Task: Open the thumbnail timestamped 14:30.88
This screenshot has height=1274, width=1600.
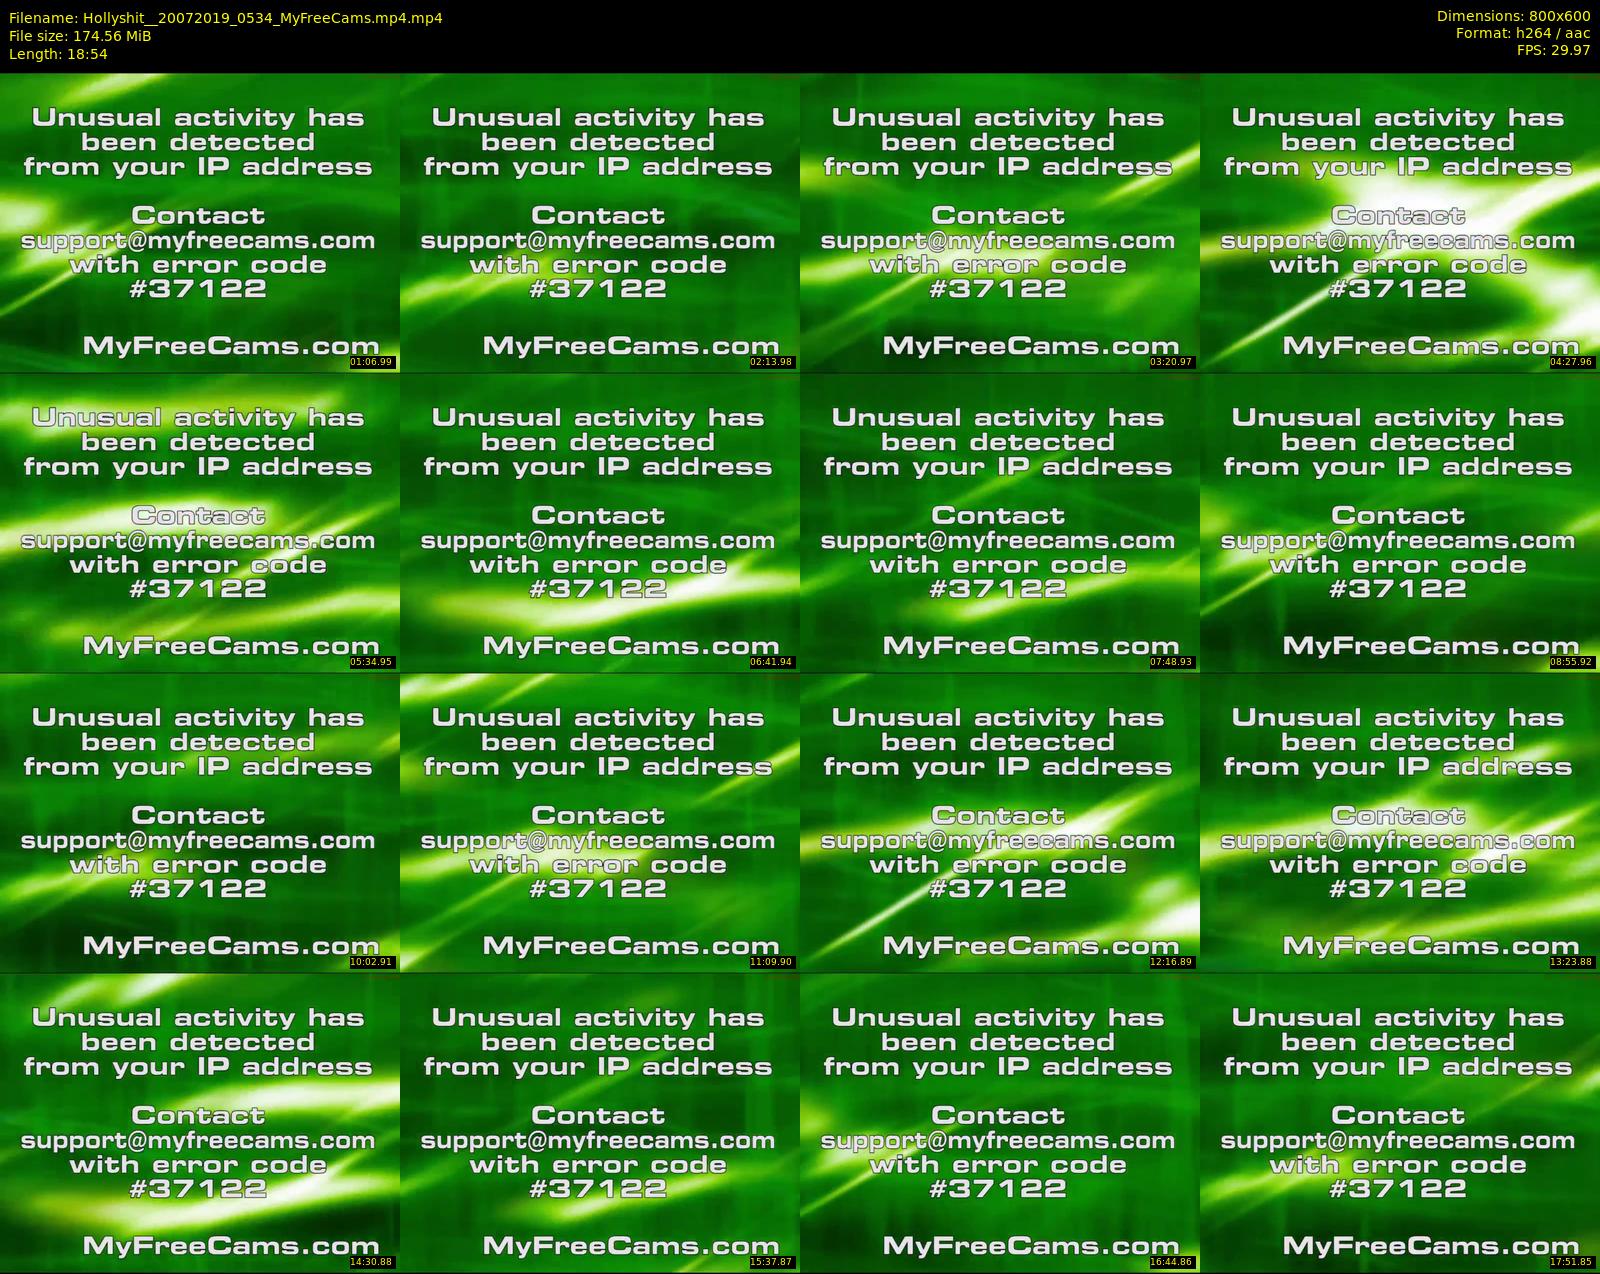Action: (x=200, y=1122)
